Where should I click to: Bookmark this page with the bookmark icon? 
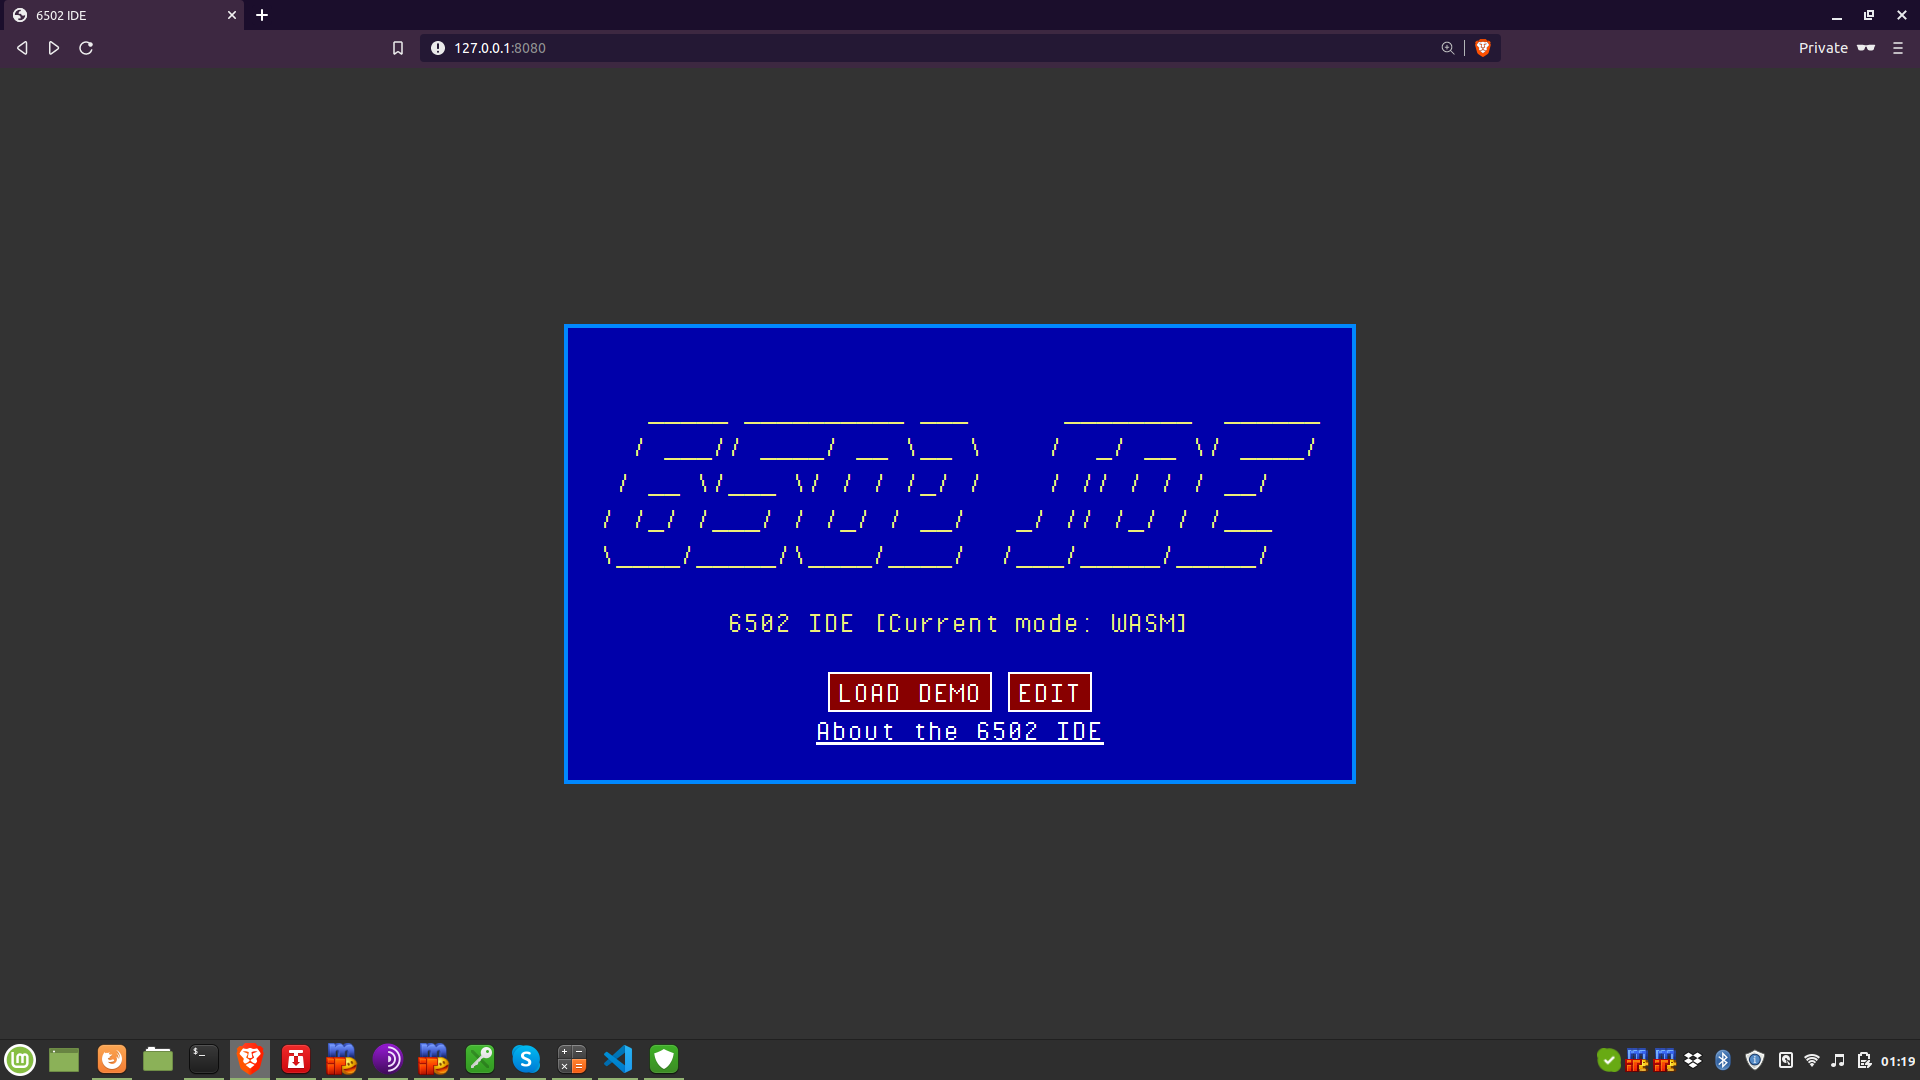[x=398, y=48]
